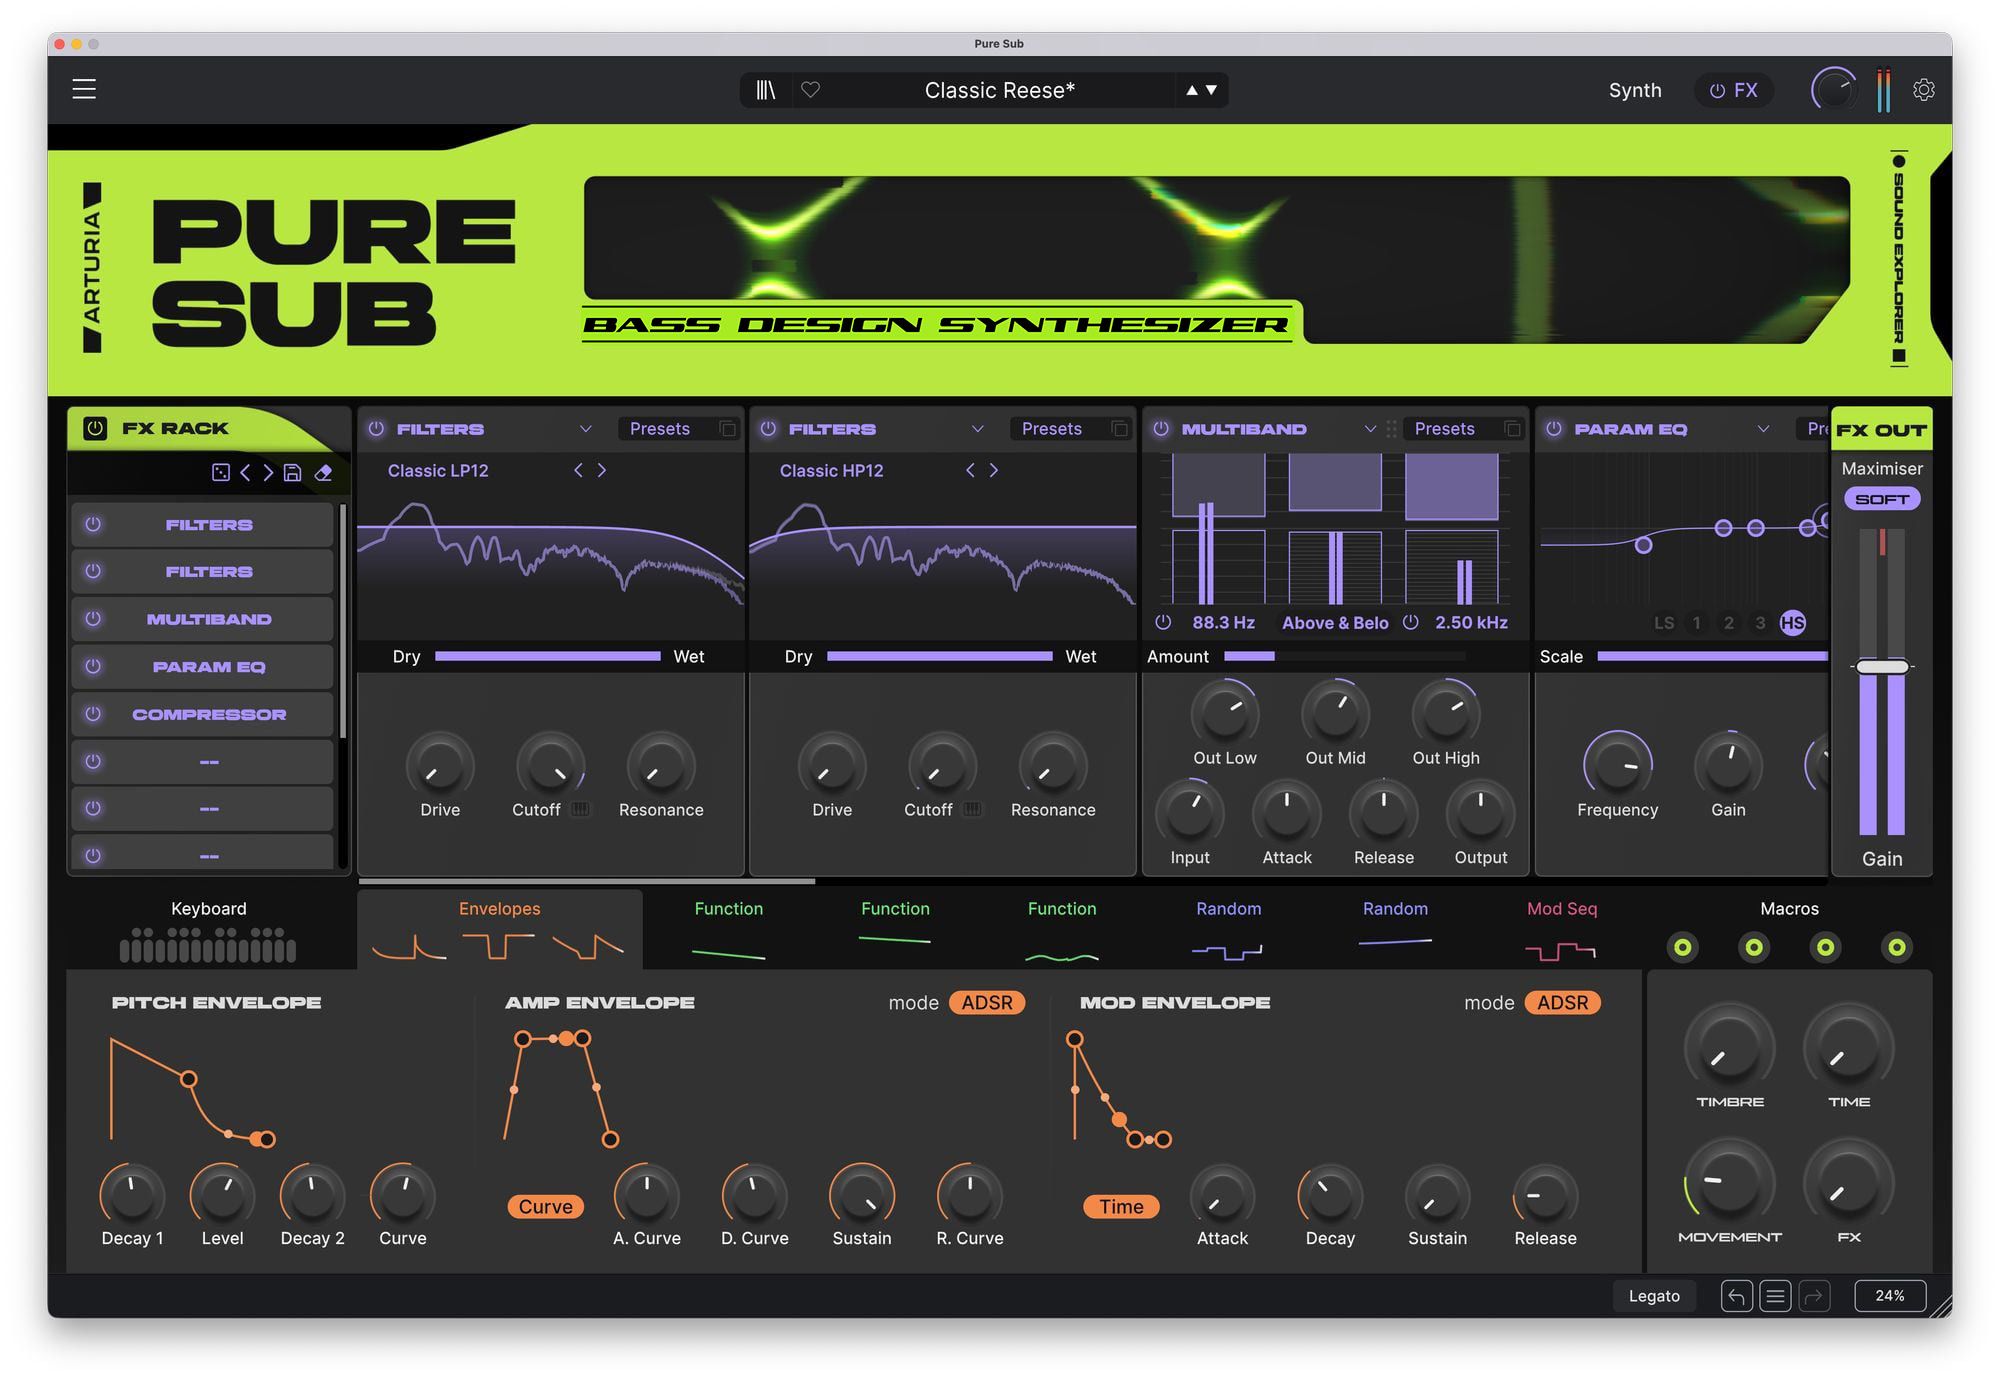Click the redo arrow in bottom bar
The width and height of the screenshot is (2000, 1381).
coord(1814,1297)
